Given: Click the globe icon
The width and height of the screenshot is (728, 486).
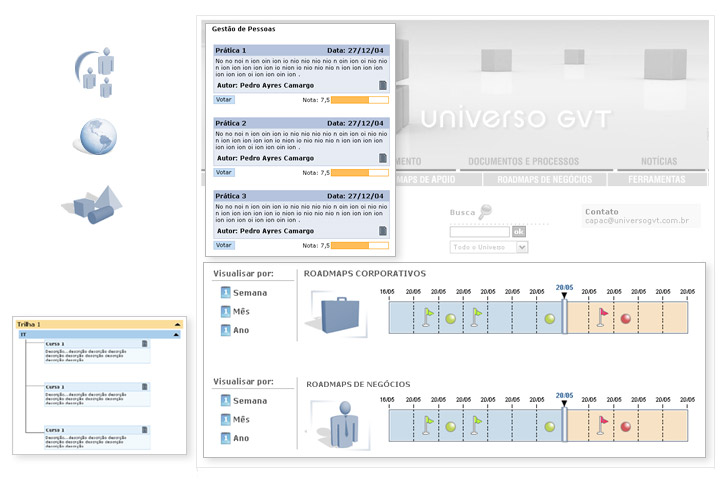Looking at the screenshot, I should [x=96, y=137].
